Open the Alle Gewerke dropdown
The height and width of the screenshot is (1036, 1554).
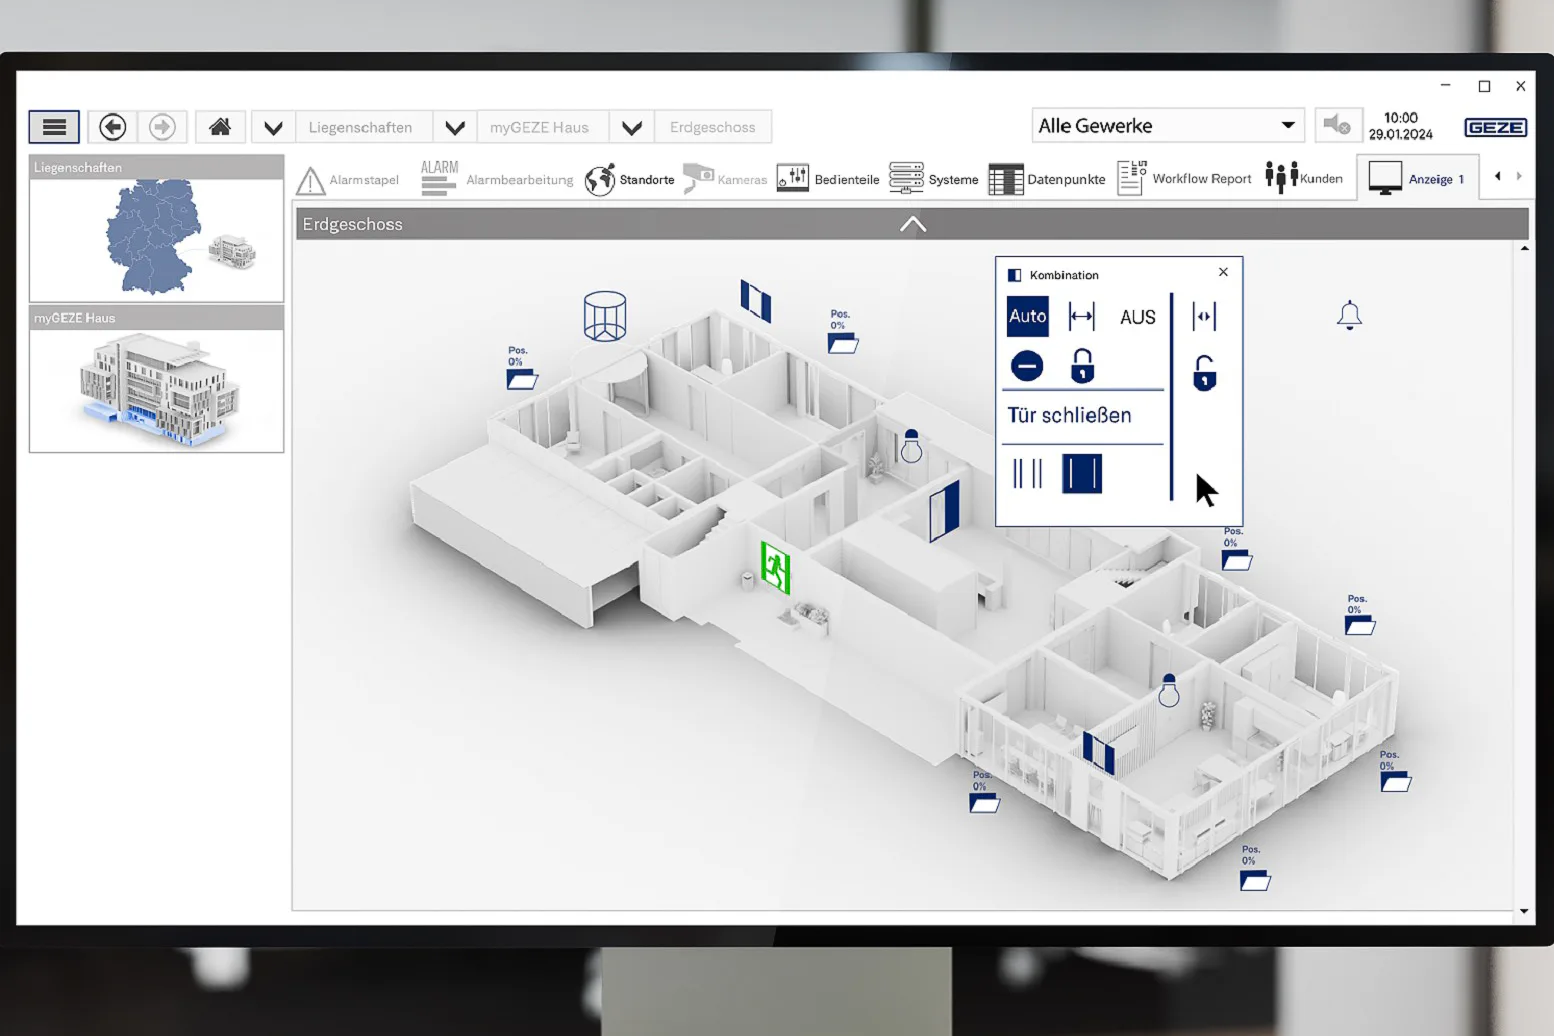point(1168,126)
